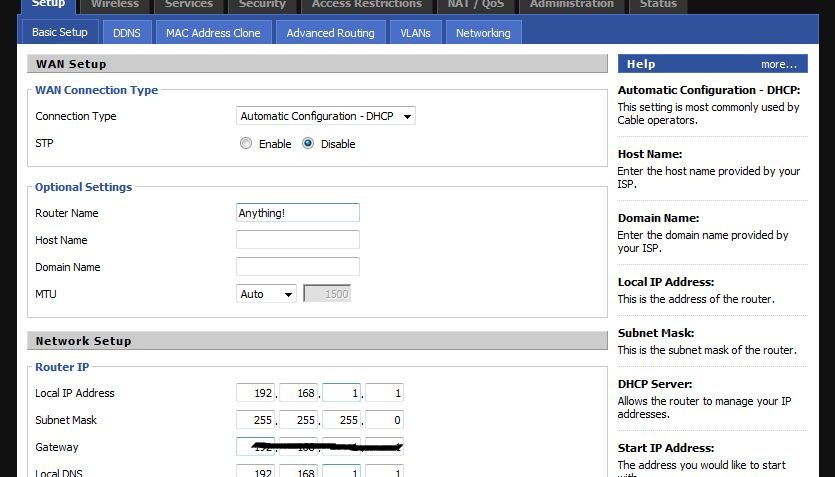Select the Basic Setup tab

(x=60, y=32)
